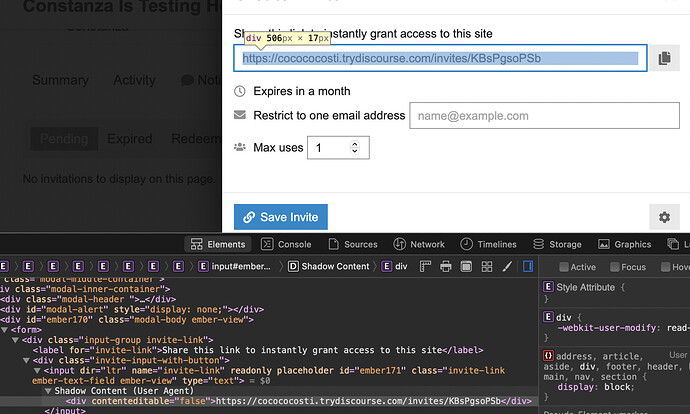Click the clock icon beside Expires in a month
The image size is (690, 414).
pyautogui.click(x=240, y=91)
